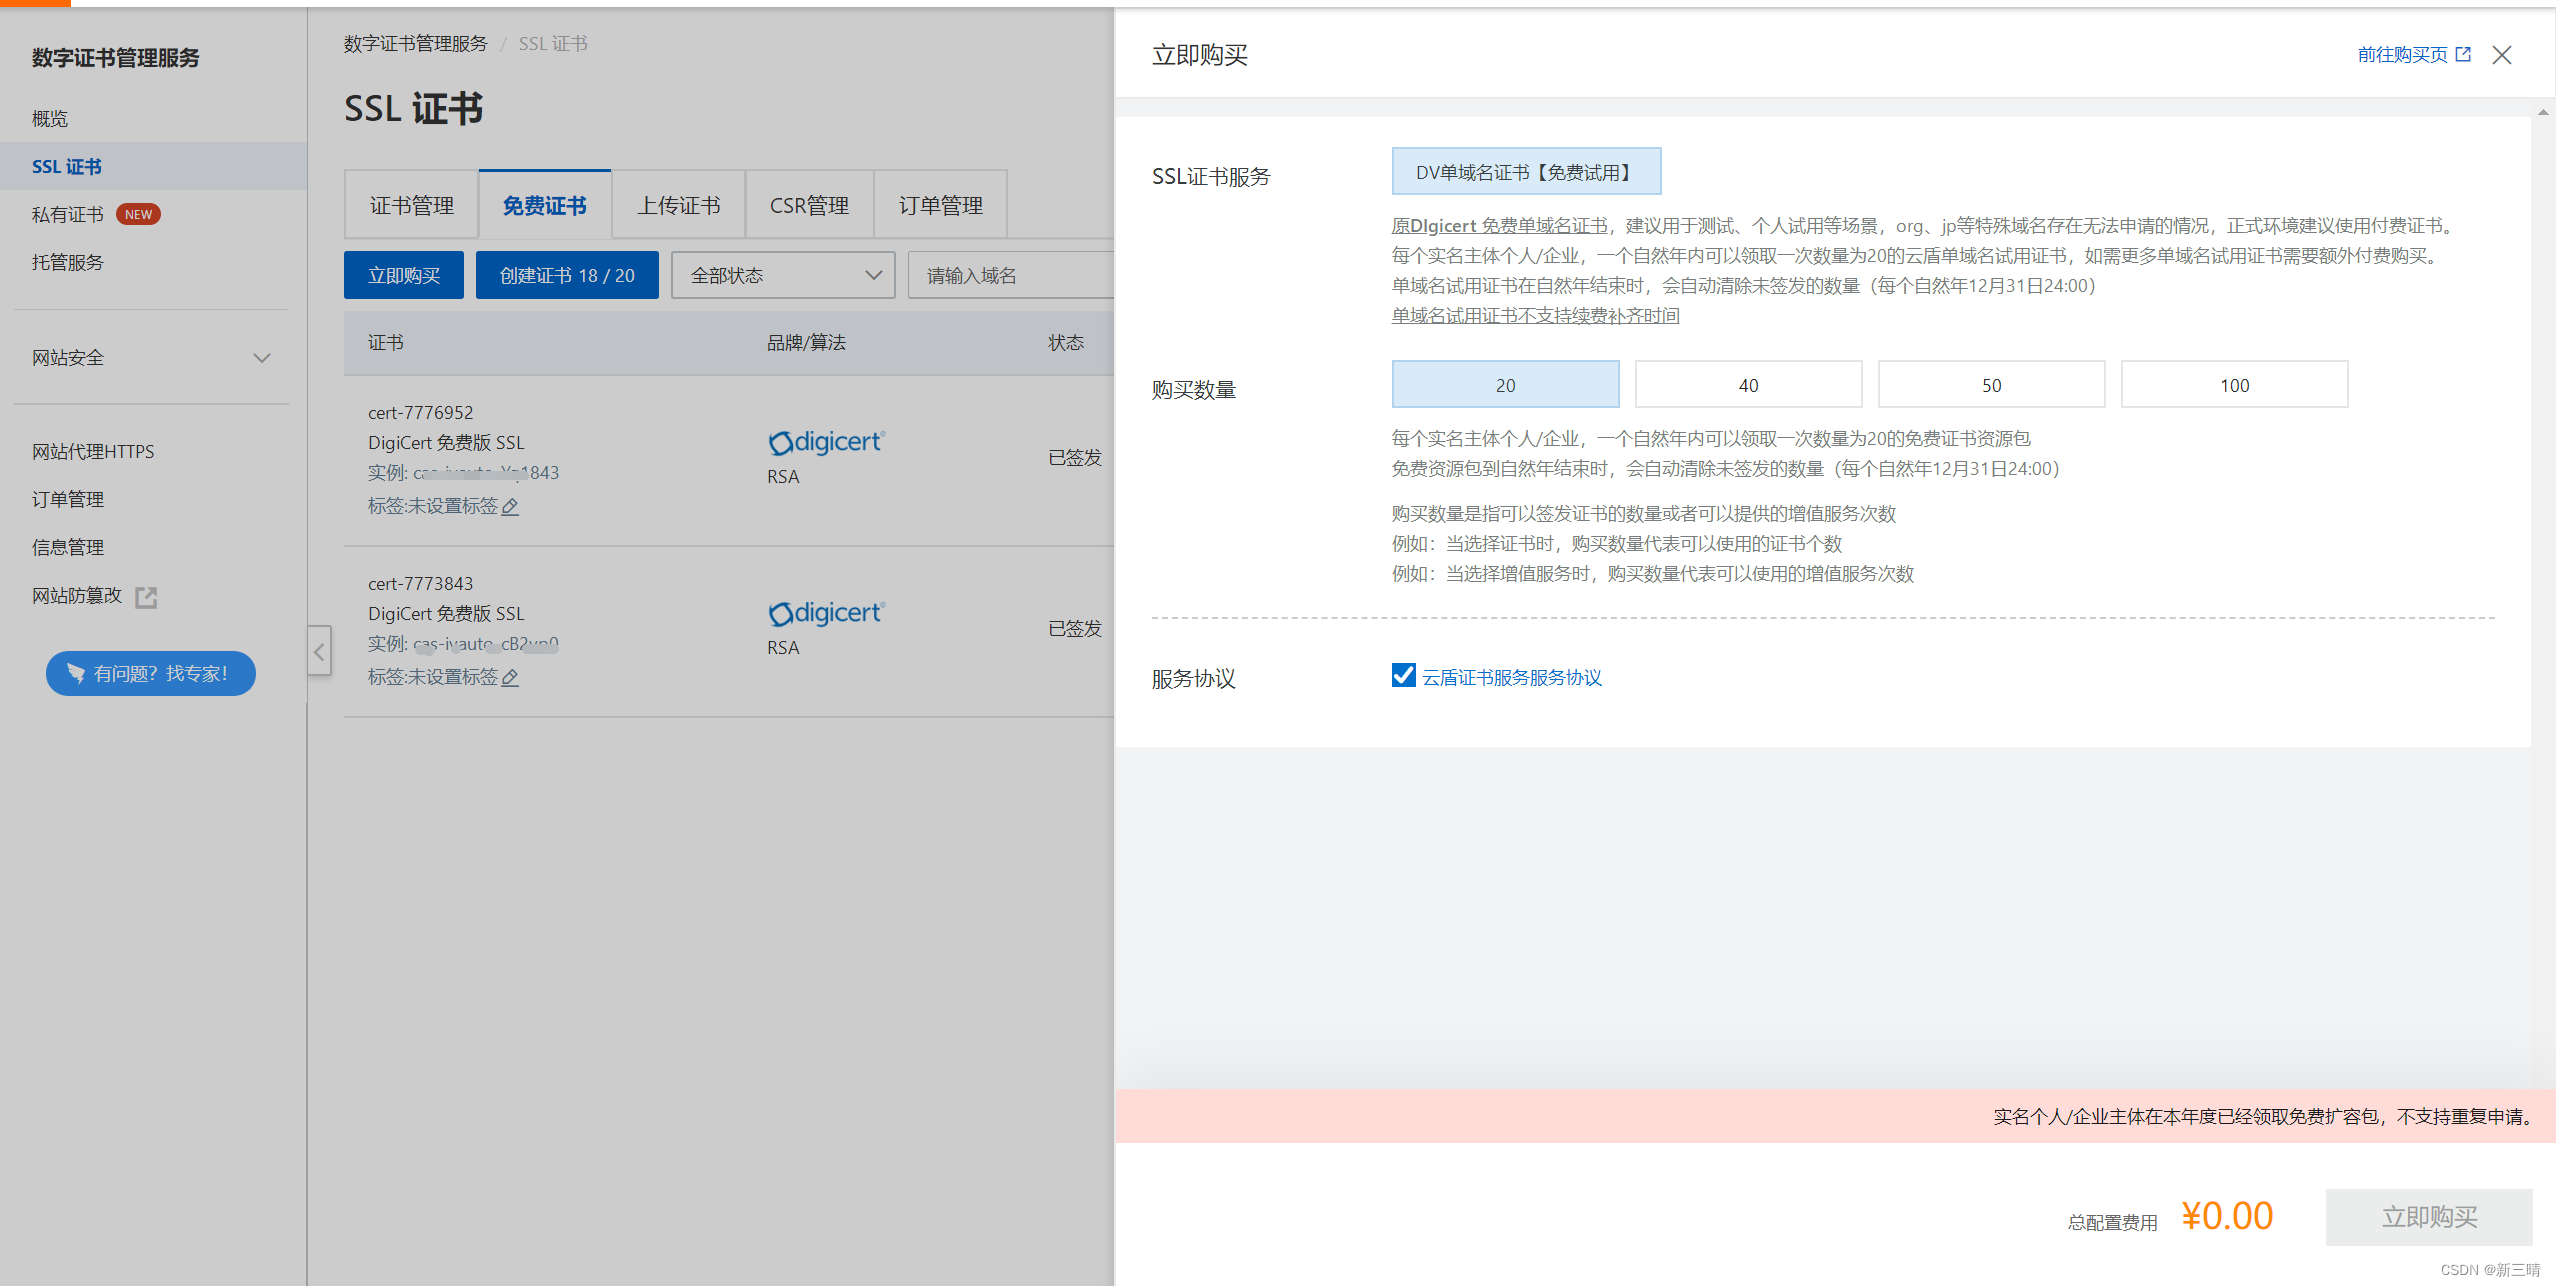Select purchase quantity 40
2556x1286 pixels.
tap(1747, 385)
